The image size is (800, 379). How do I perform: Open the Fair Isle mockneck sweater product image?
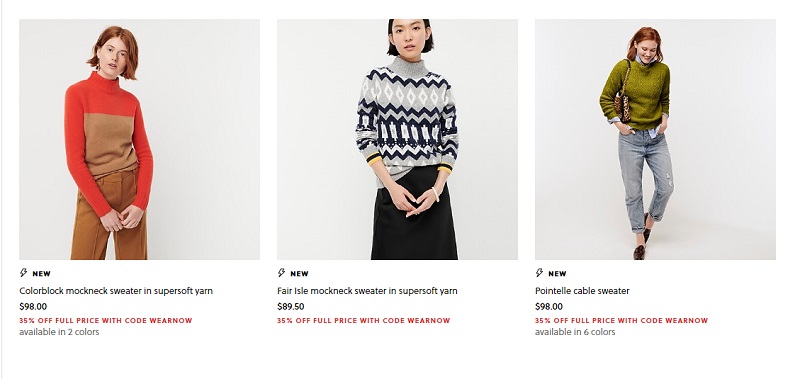tap(397, 139)
